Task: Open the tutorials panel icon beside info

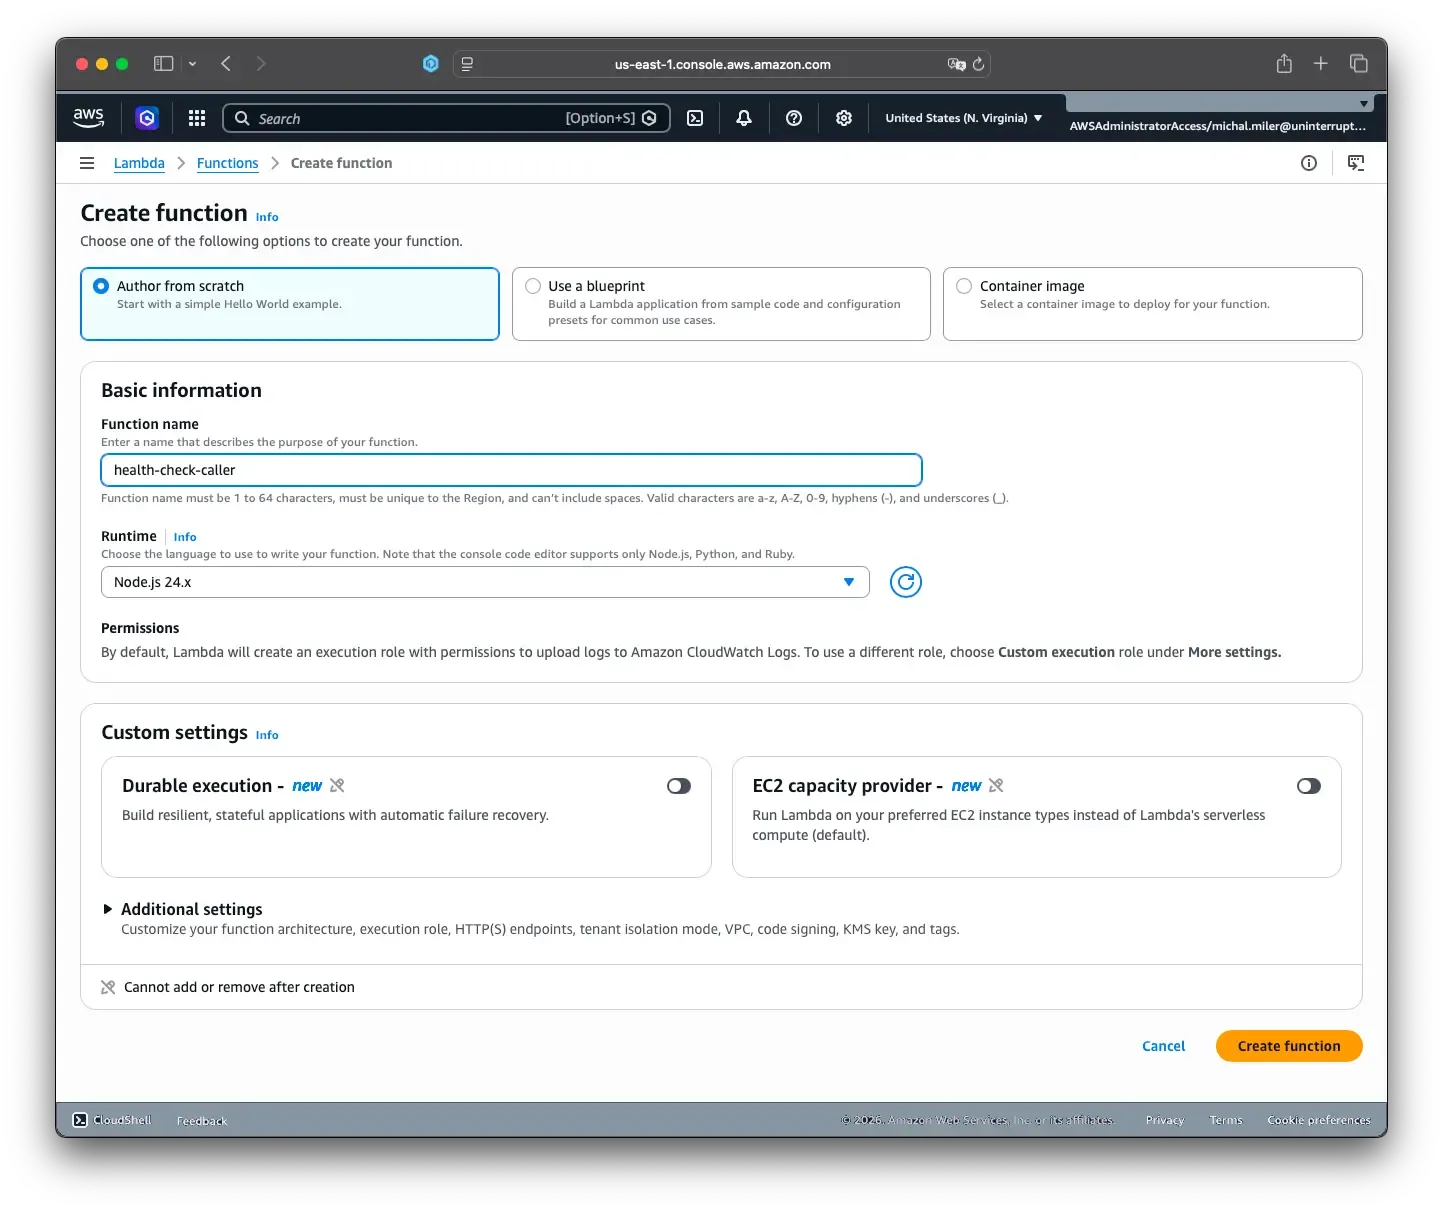Action: (1356, 163)
